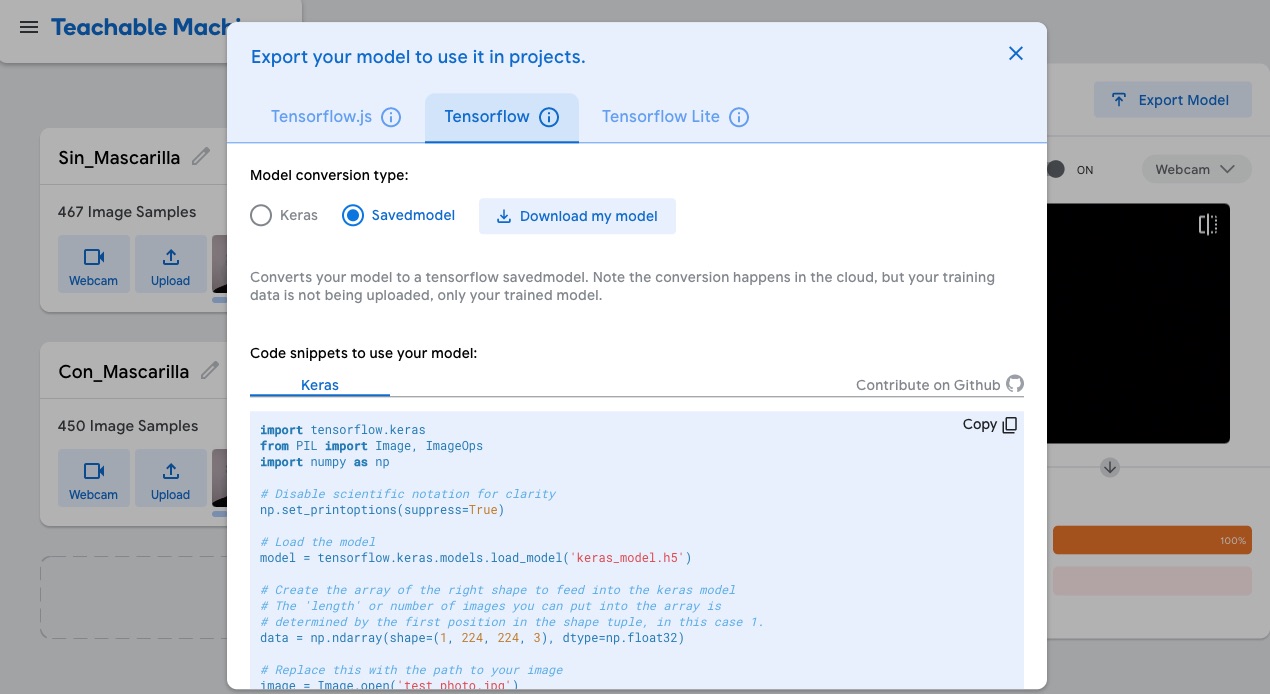Click the keras_model.h5 string in code

(x=627, y=558)
